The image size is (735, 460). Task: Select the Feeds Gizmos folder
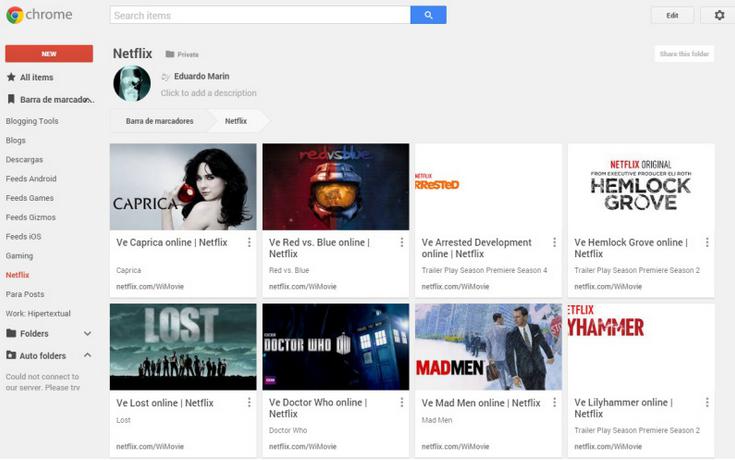pyautogui.click(x=30, y=217)
